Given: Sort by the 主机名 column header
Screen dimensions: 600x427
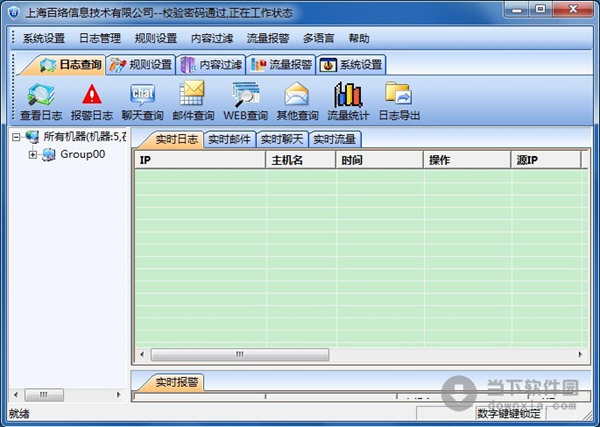Looking at the screenshot, I should pos(301,160).
